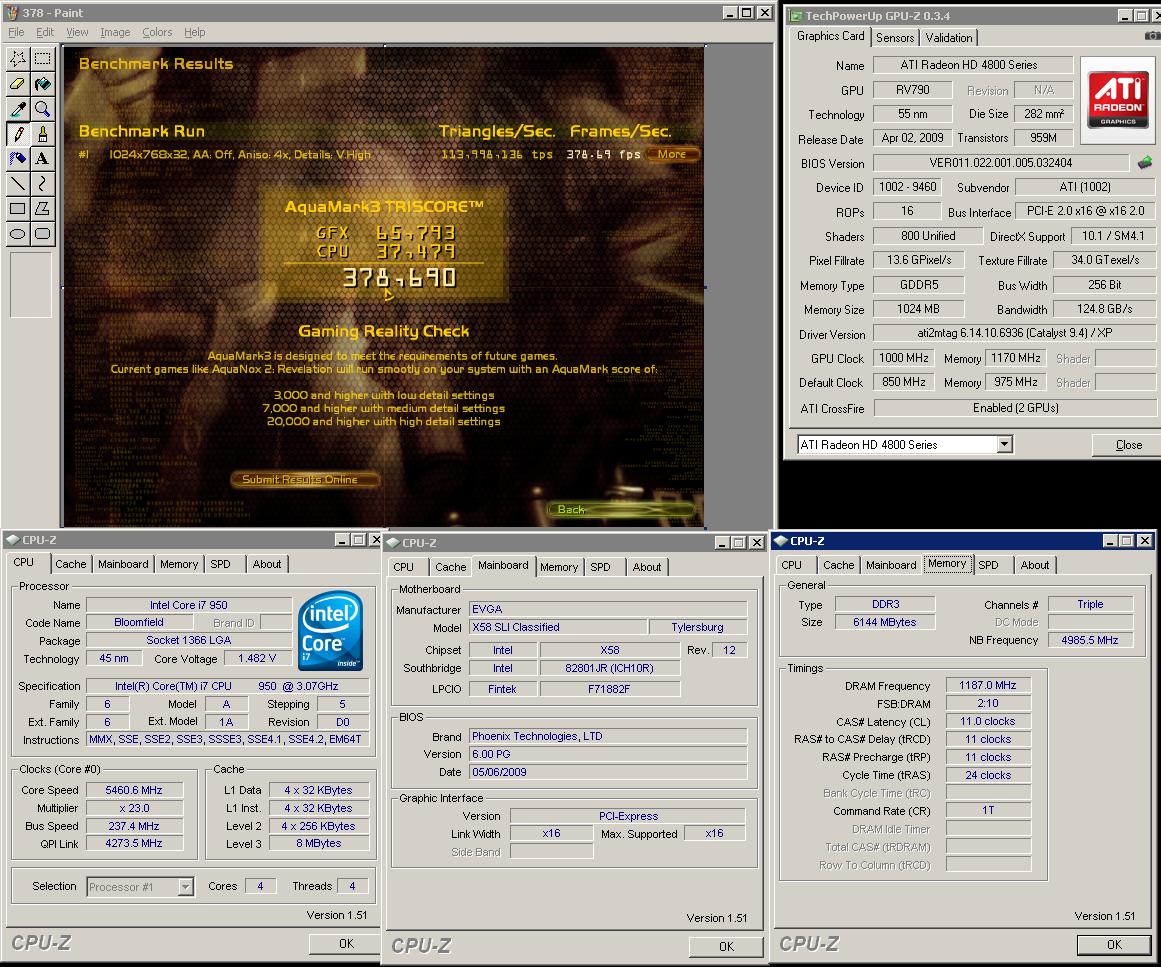Open the Graphics Card tab in GPU-Z
The width and height of the screenshot is (1161, 967).
(830, 36)
